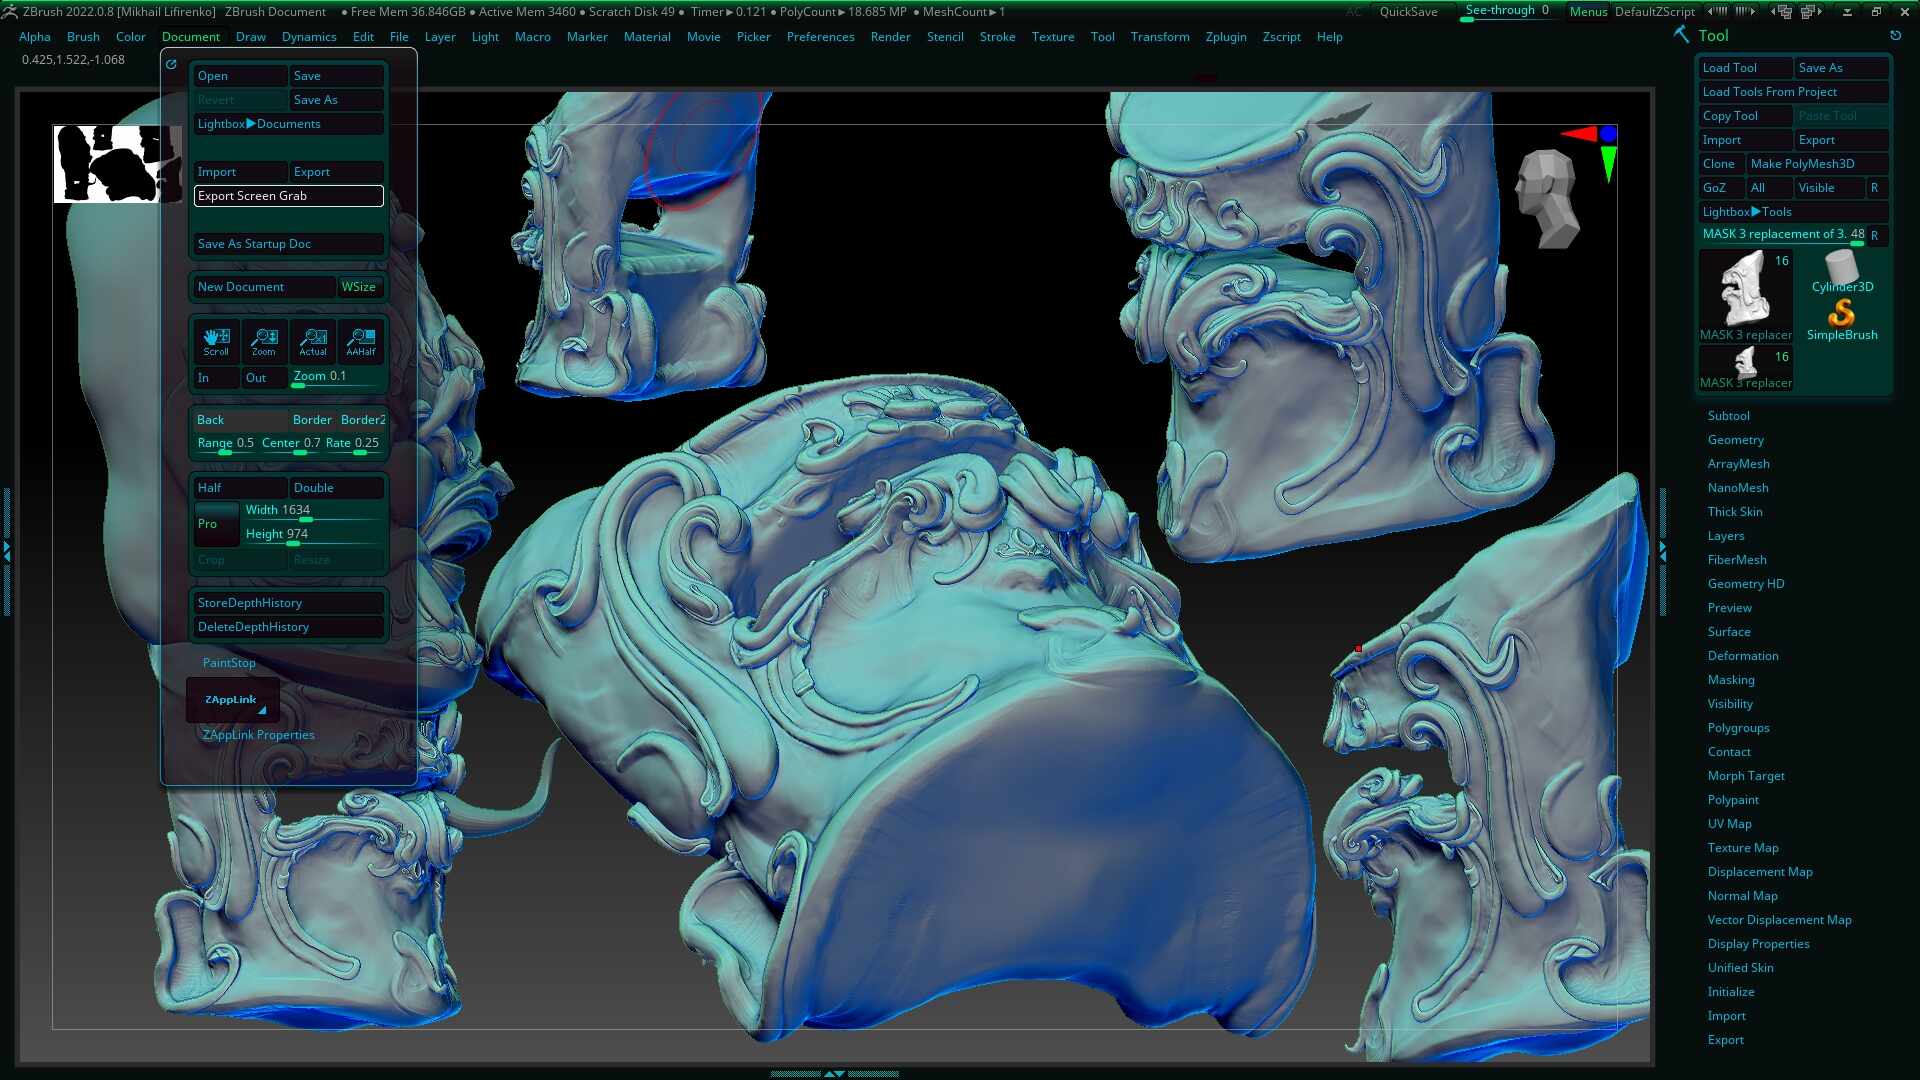Expand the Masking section
The image size is (1920, 1080).
(1731, 679)
